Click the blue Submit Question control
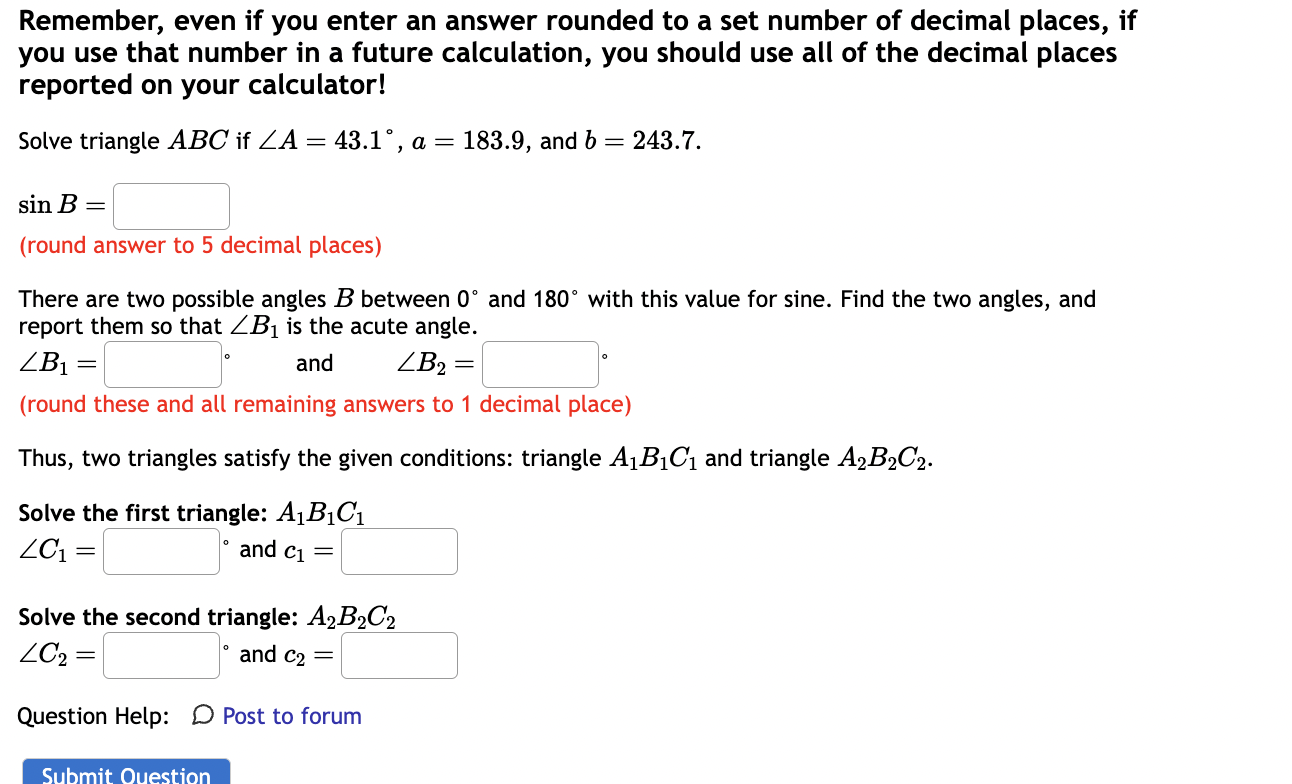 125,773
